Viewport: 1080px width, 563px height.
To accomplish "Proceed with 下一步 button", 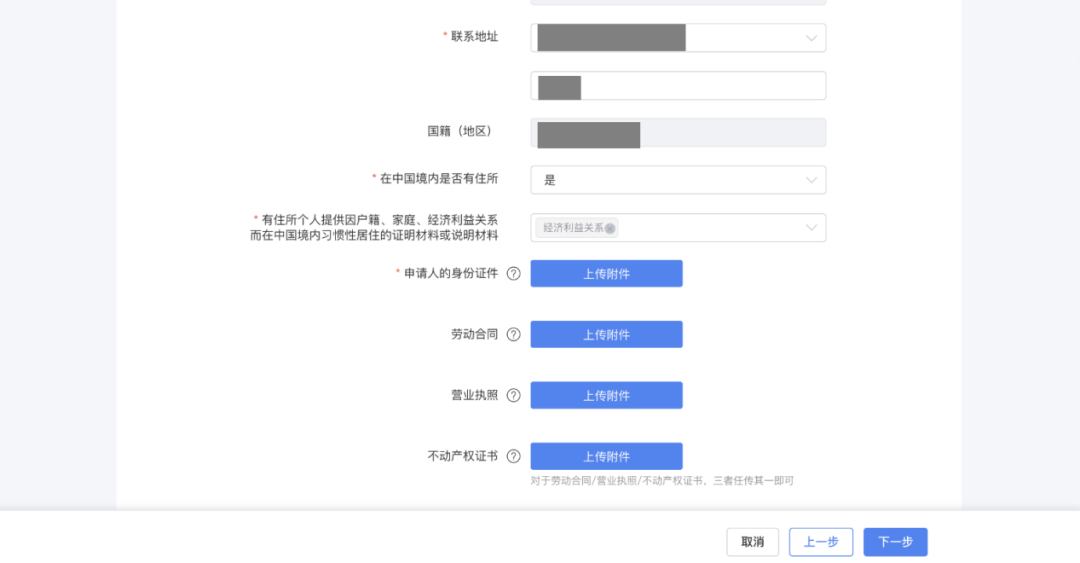I will coord(895,542).
